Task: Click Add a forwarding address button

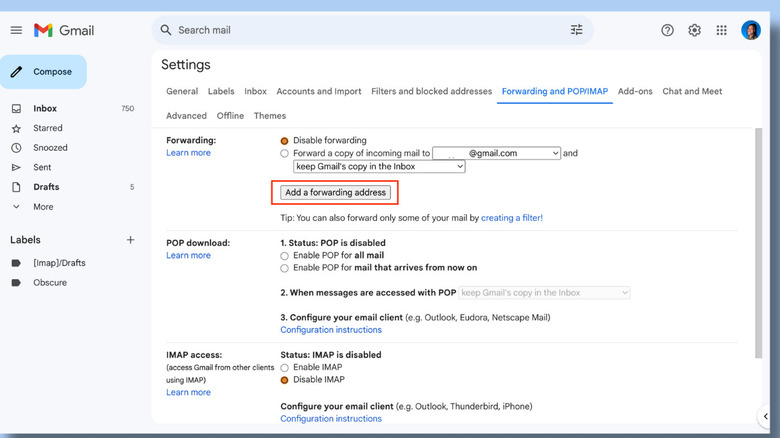Action: 335,192
